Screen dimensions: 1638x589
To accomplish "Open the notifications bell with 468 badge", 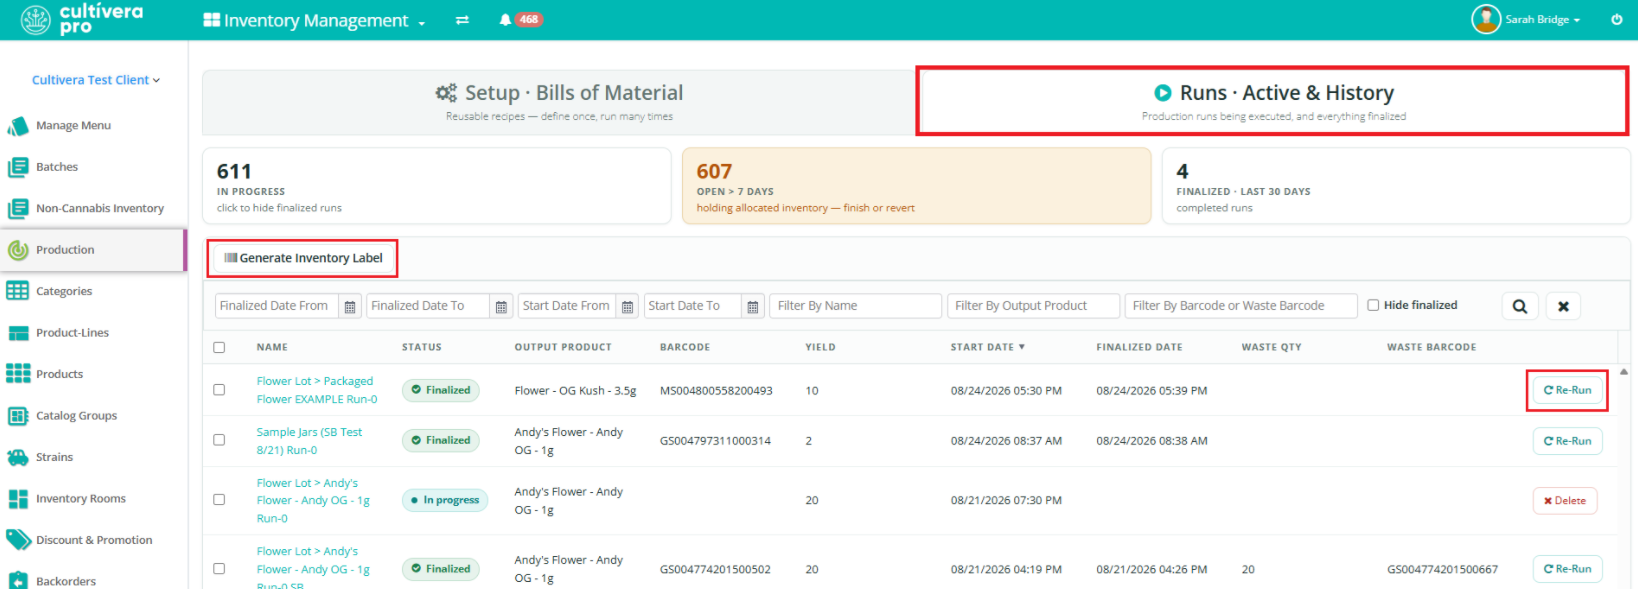I will coord(520,20).
